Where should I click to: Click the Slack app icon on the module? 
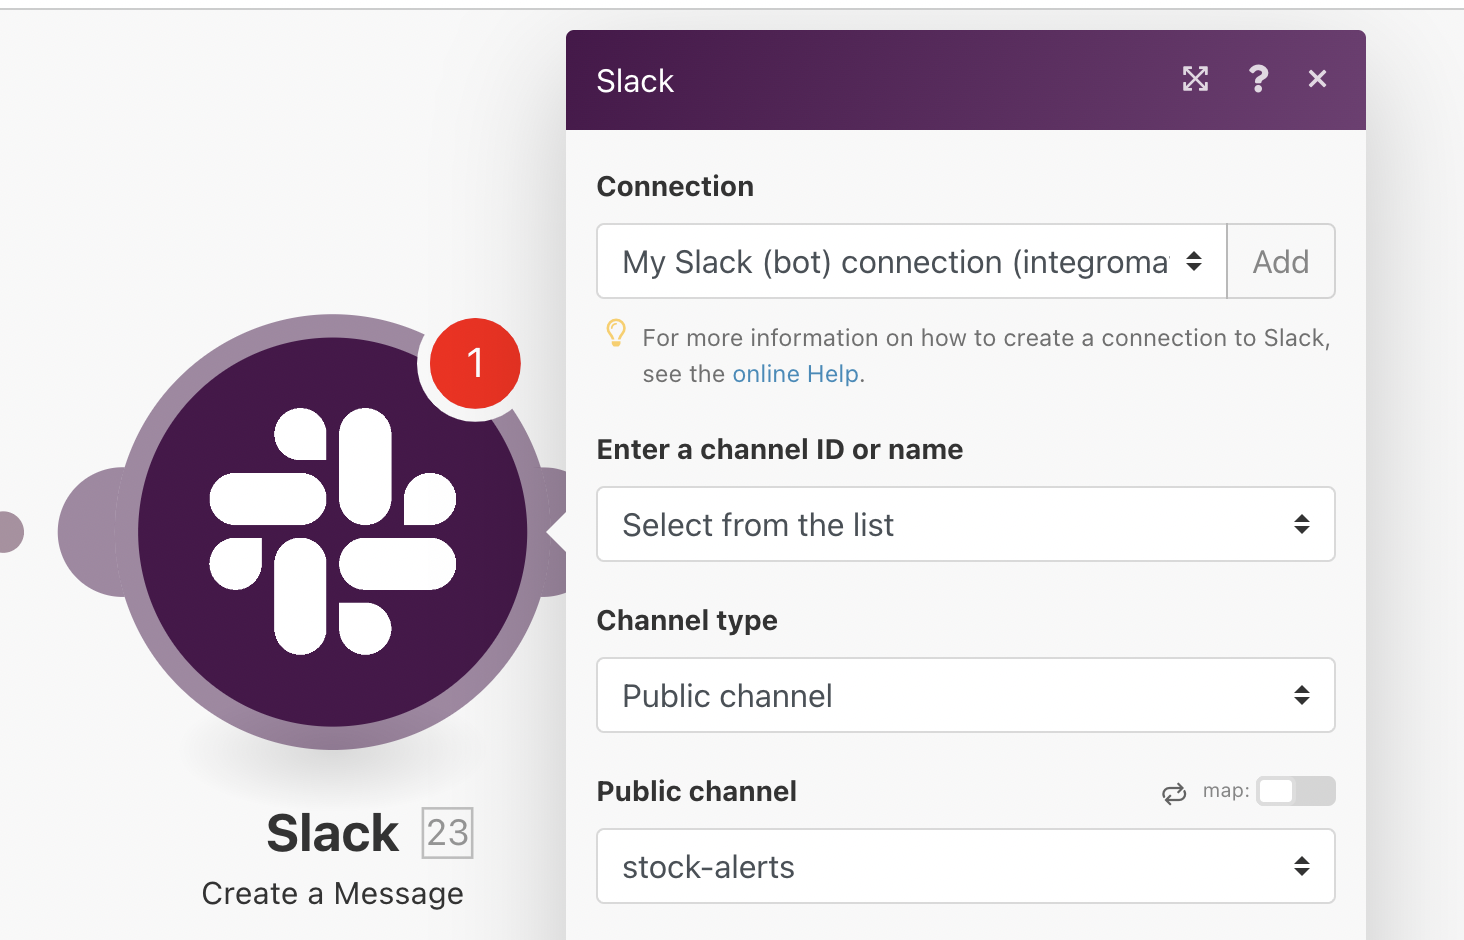pos(333,533)
